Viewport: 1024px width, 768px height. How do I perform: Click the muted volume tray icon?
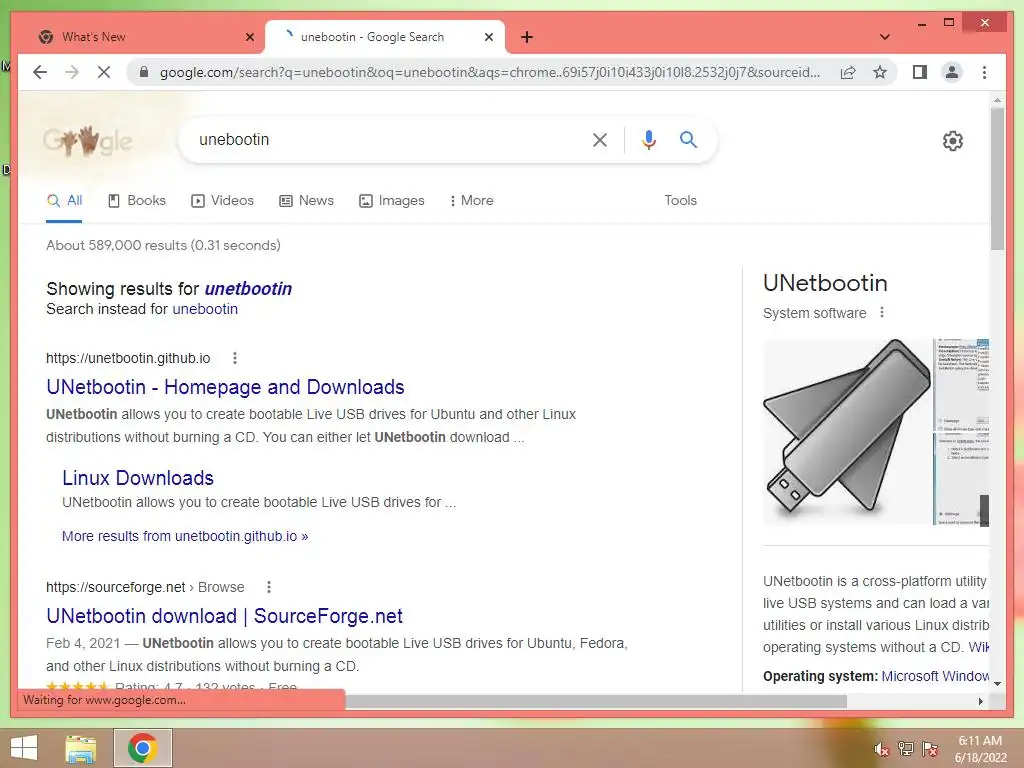(x=881, y=750)
